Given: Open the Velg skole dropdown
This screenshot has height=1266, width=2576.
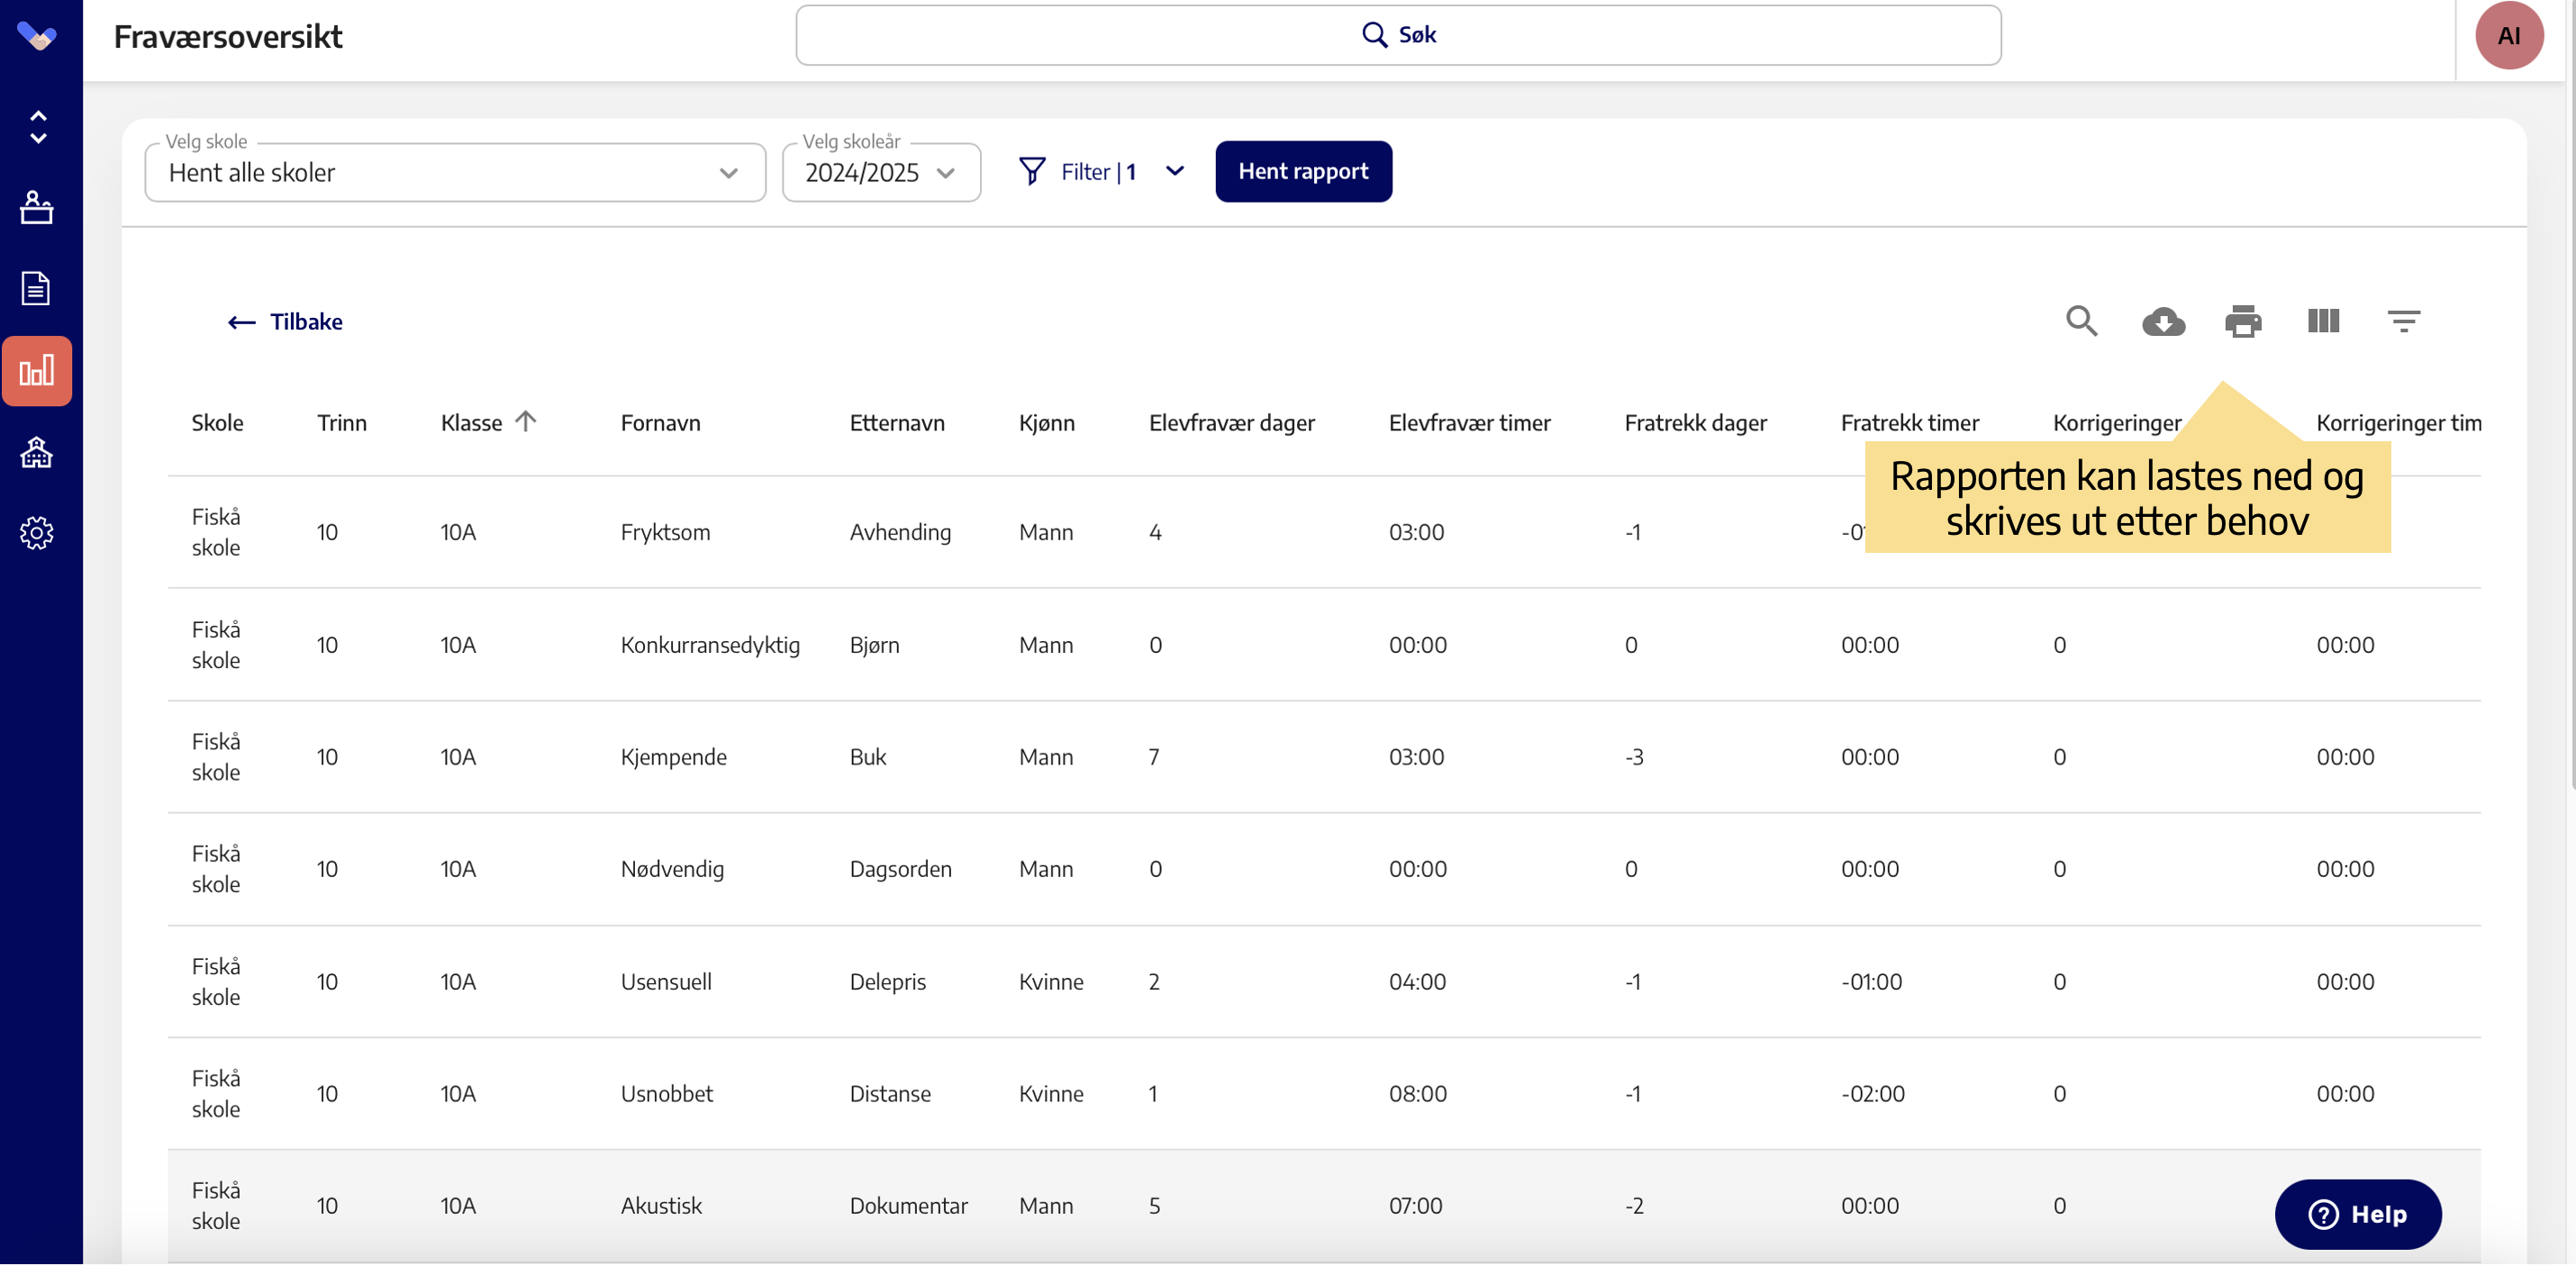Looking at the screenshot, I should point(454,173).
